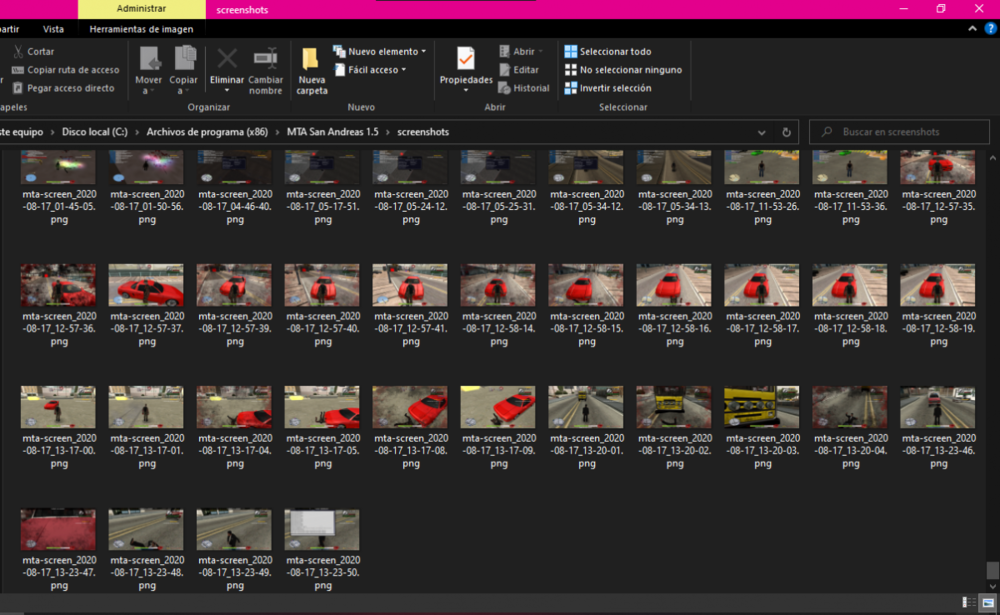The height and width of the screenshot is (615, 1000).
Task: Click the Buscar en screenshots search field
Action: [899, 132]
